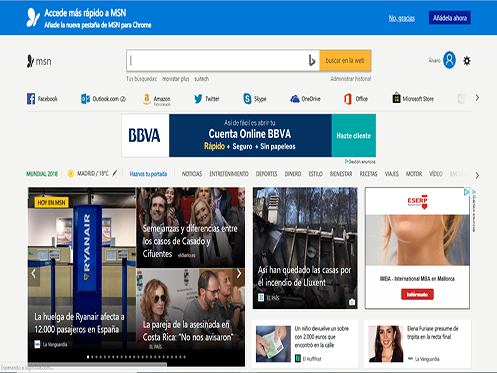497x373 pixels.
Task: Open the Outlook.com mail shortcut
Action: click(85, 99)
